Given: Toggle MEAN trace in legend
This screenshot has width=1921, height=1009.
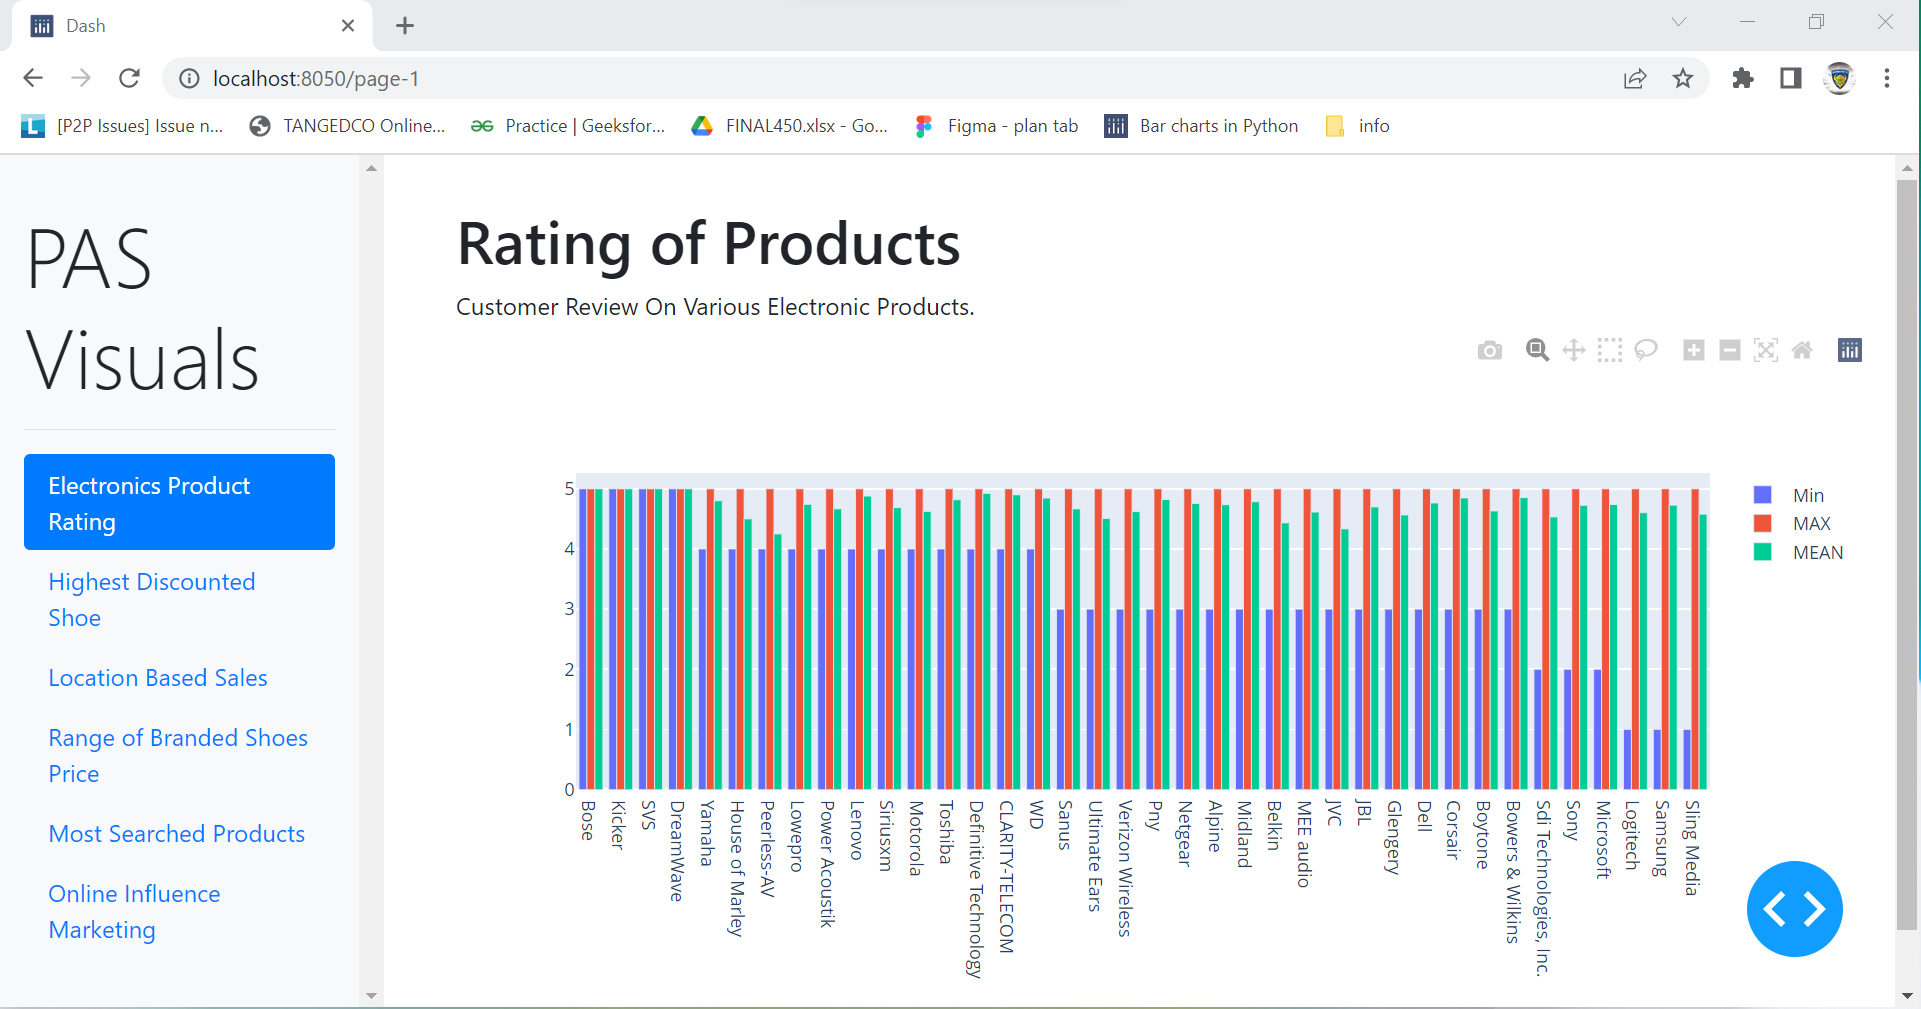Looking at the screenshot, I should (1798, 552).
